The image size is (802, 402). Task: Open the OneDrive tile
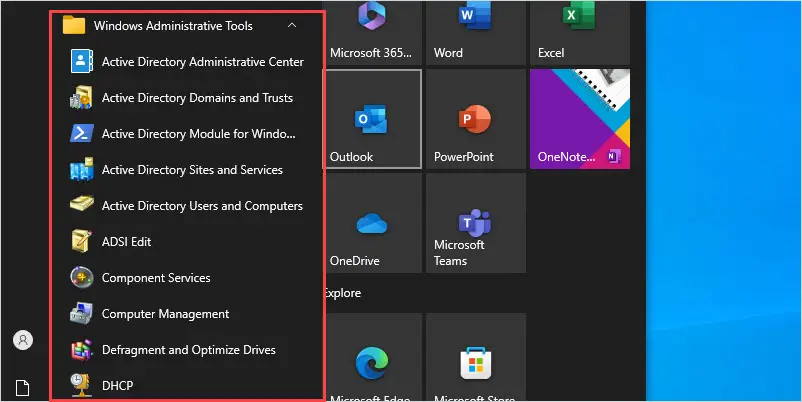point(372,223)
